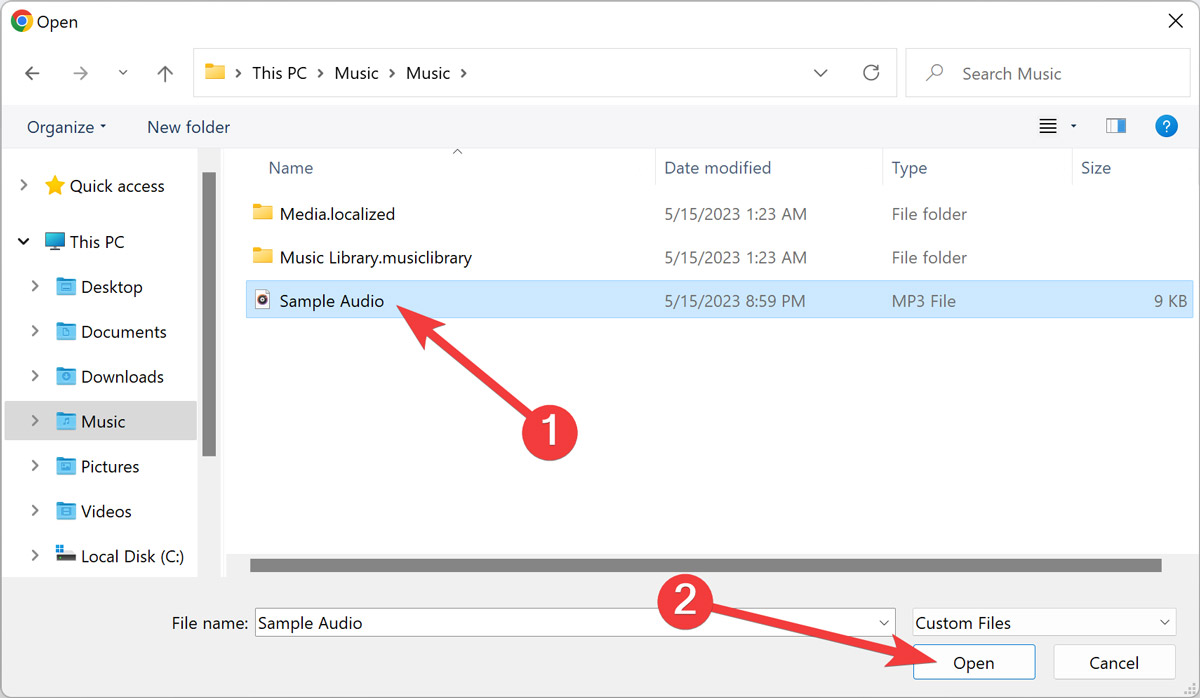Collapse This PC in the navigation pane
The width and height of the screenshot is (1200, 698).
coord(22,241)
